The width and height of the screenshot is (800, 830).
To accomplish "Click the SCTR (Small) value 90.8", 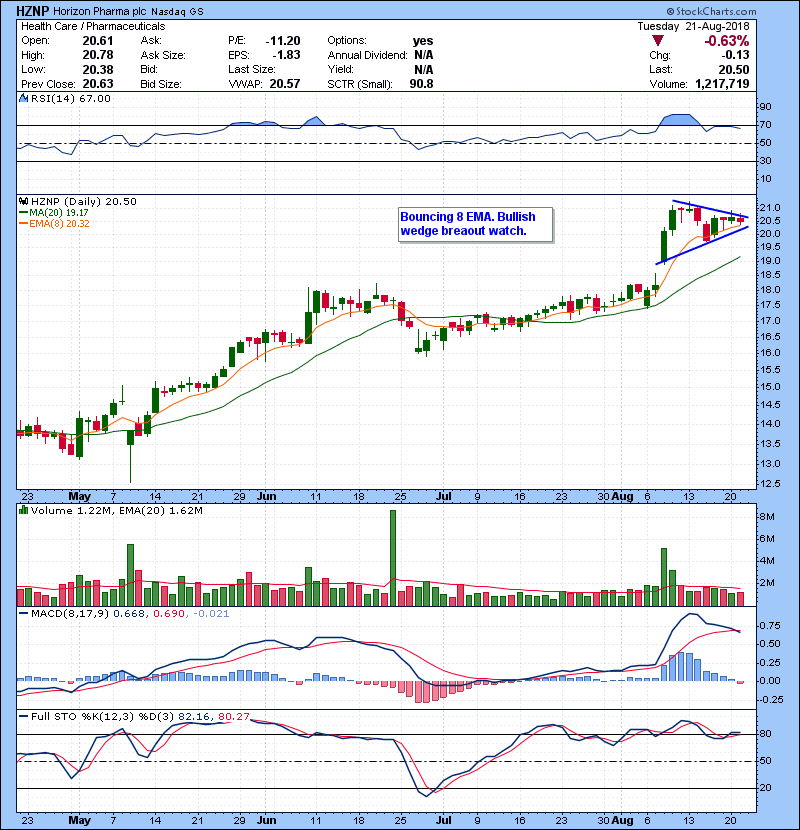I will click(421, 84).
